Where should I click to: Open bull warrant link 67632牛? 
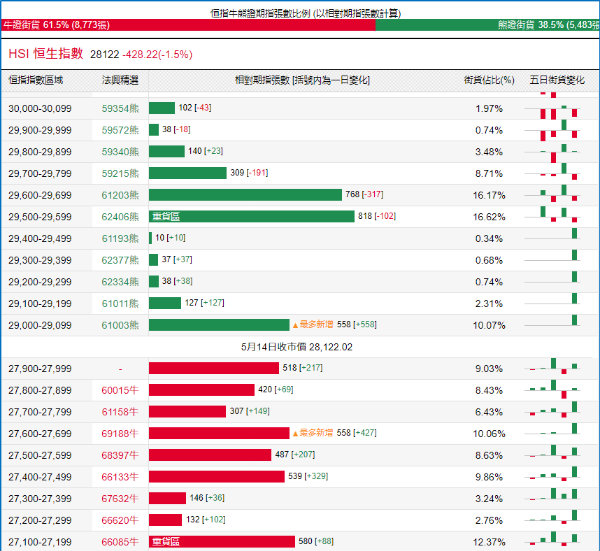click(x=120, y=499)
